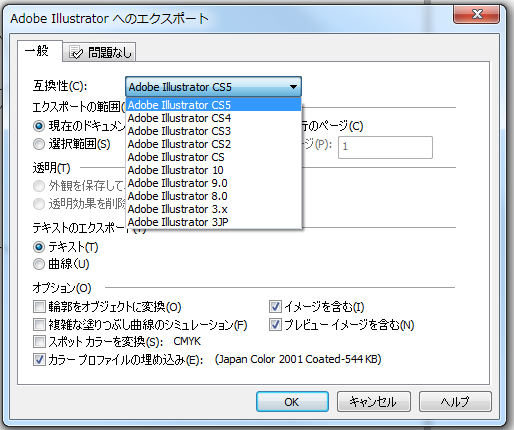The width and height of the screenshot is (514, 430).
Task: Select 現在のドキュメント radio button
Action: [x=39, y=126]
